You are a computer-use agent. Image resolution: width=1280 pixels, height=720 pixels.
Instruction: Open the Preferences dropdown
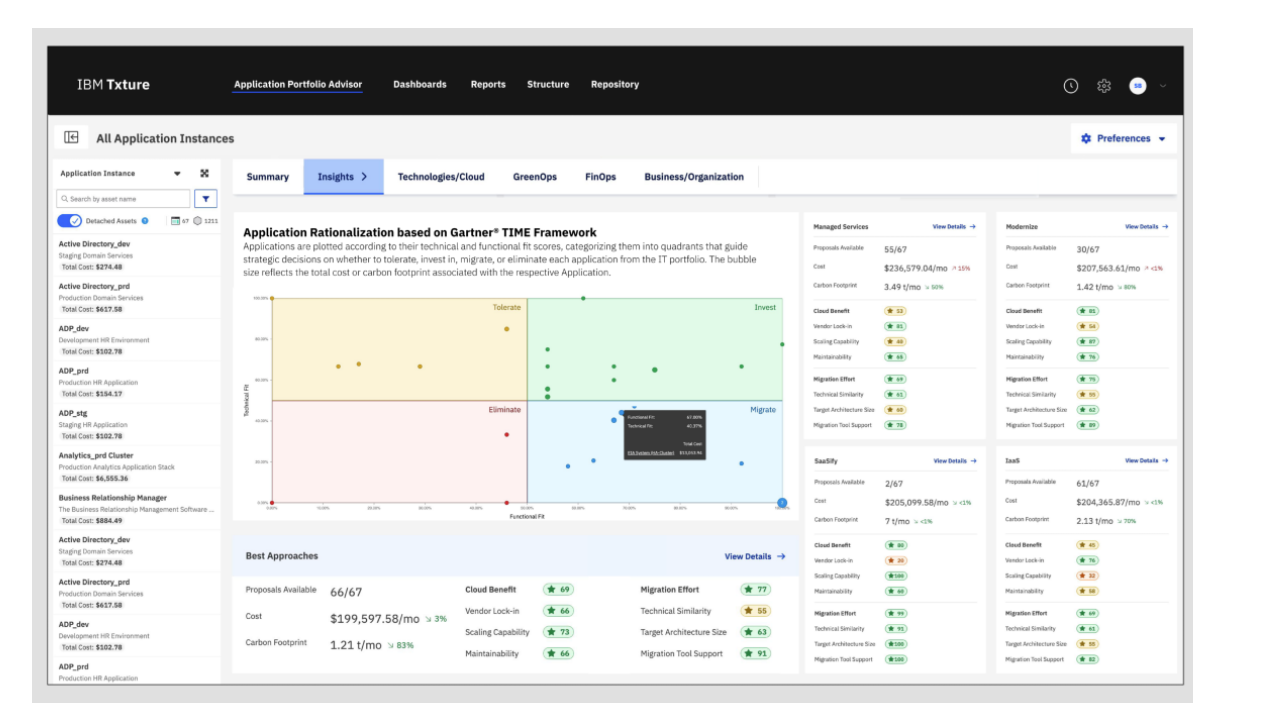[1123, 138]
